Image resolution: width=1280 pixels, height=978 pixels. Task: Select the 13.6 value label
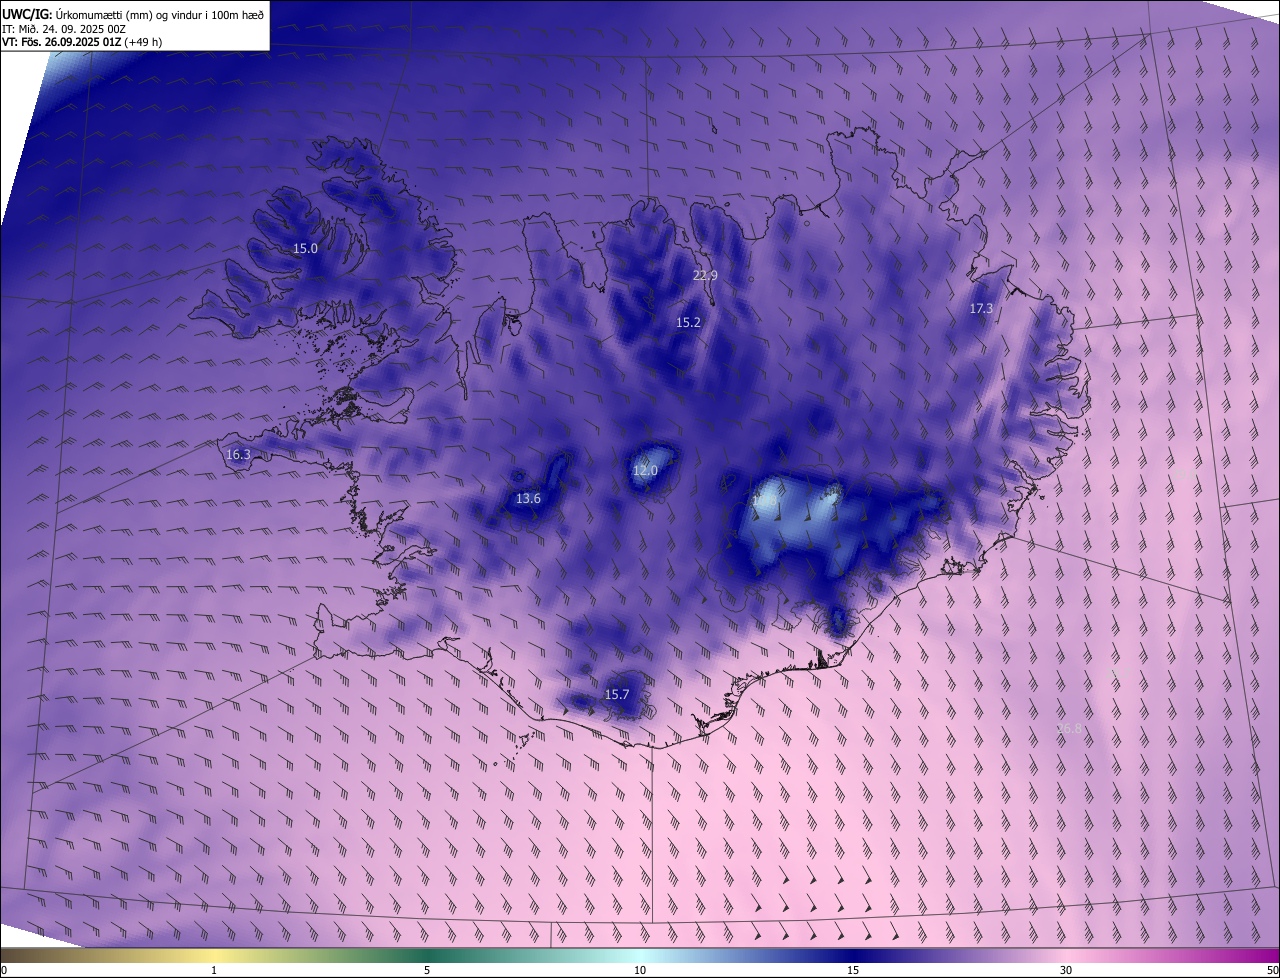[528, 498]
